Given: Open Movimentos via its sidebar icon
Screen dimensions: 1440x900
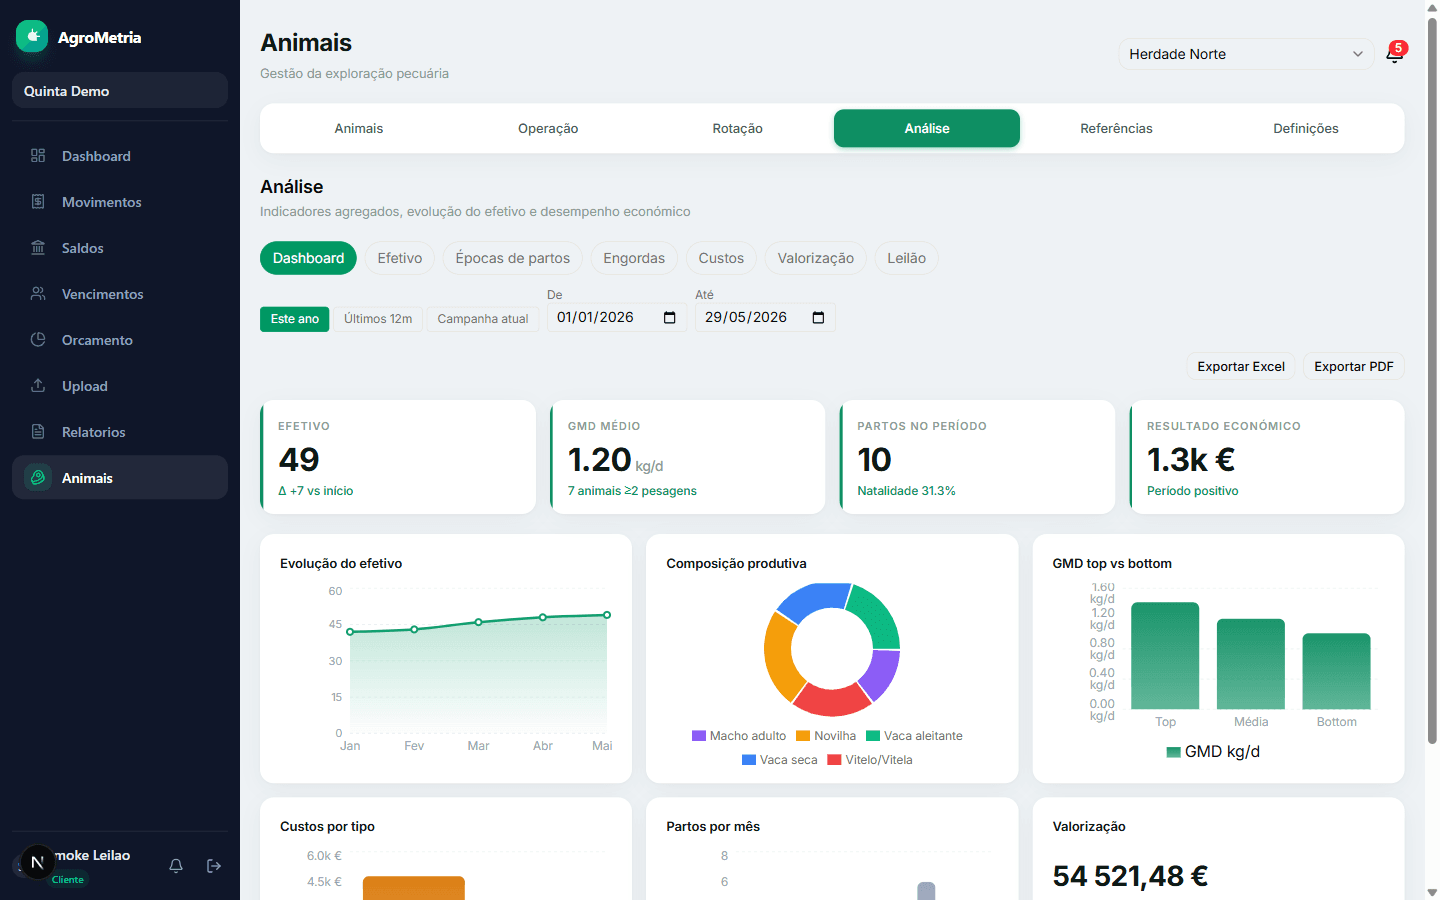Looking at the screenshot, I should (x=38, y=201).
